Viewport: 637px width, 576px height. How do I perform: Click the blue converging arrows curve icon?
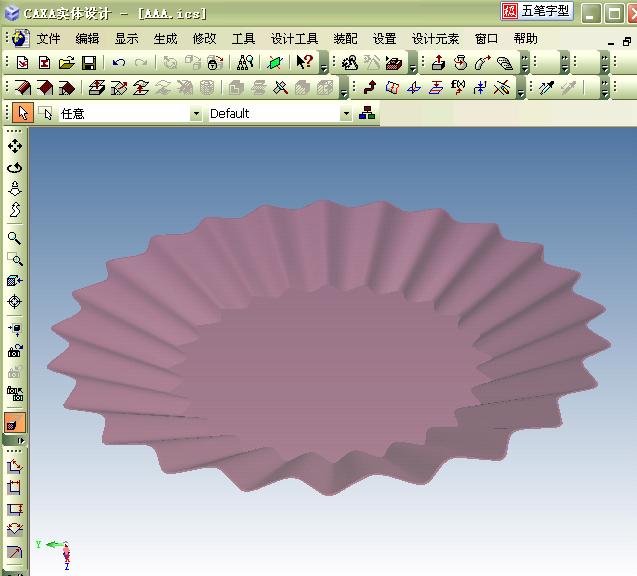(x=480, y=87)
